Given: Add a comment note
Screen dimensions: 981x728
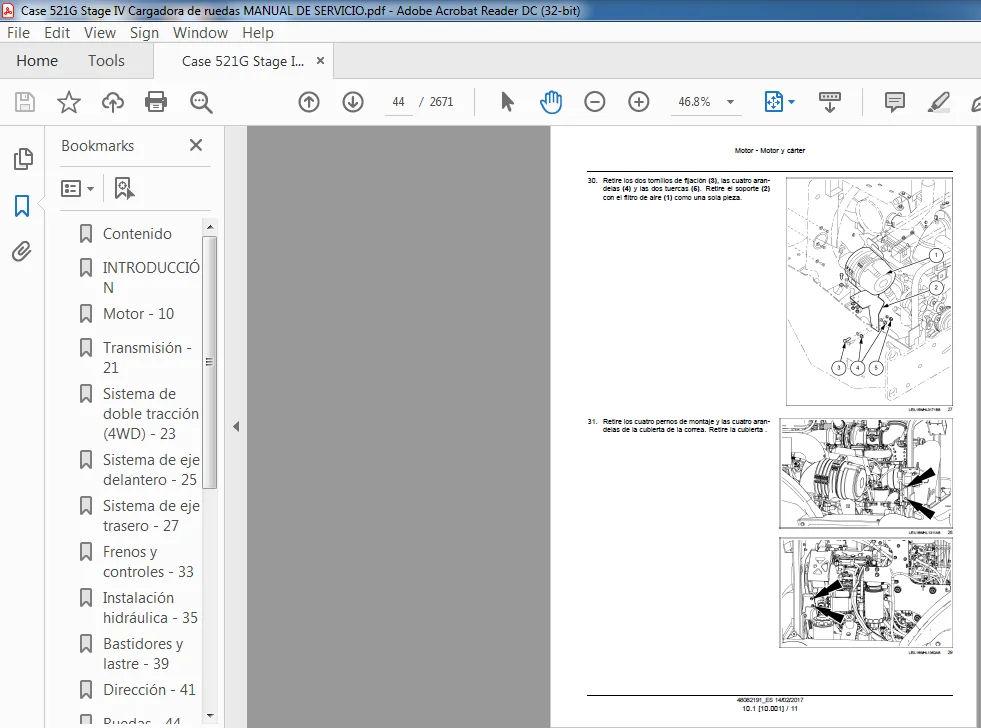Looking at the screenshot, I should 895,102.
